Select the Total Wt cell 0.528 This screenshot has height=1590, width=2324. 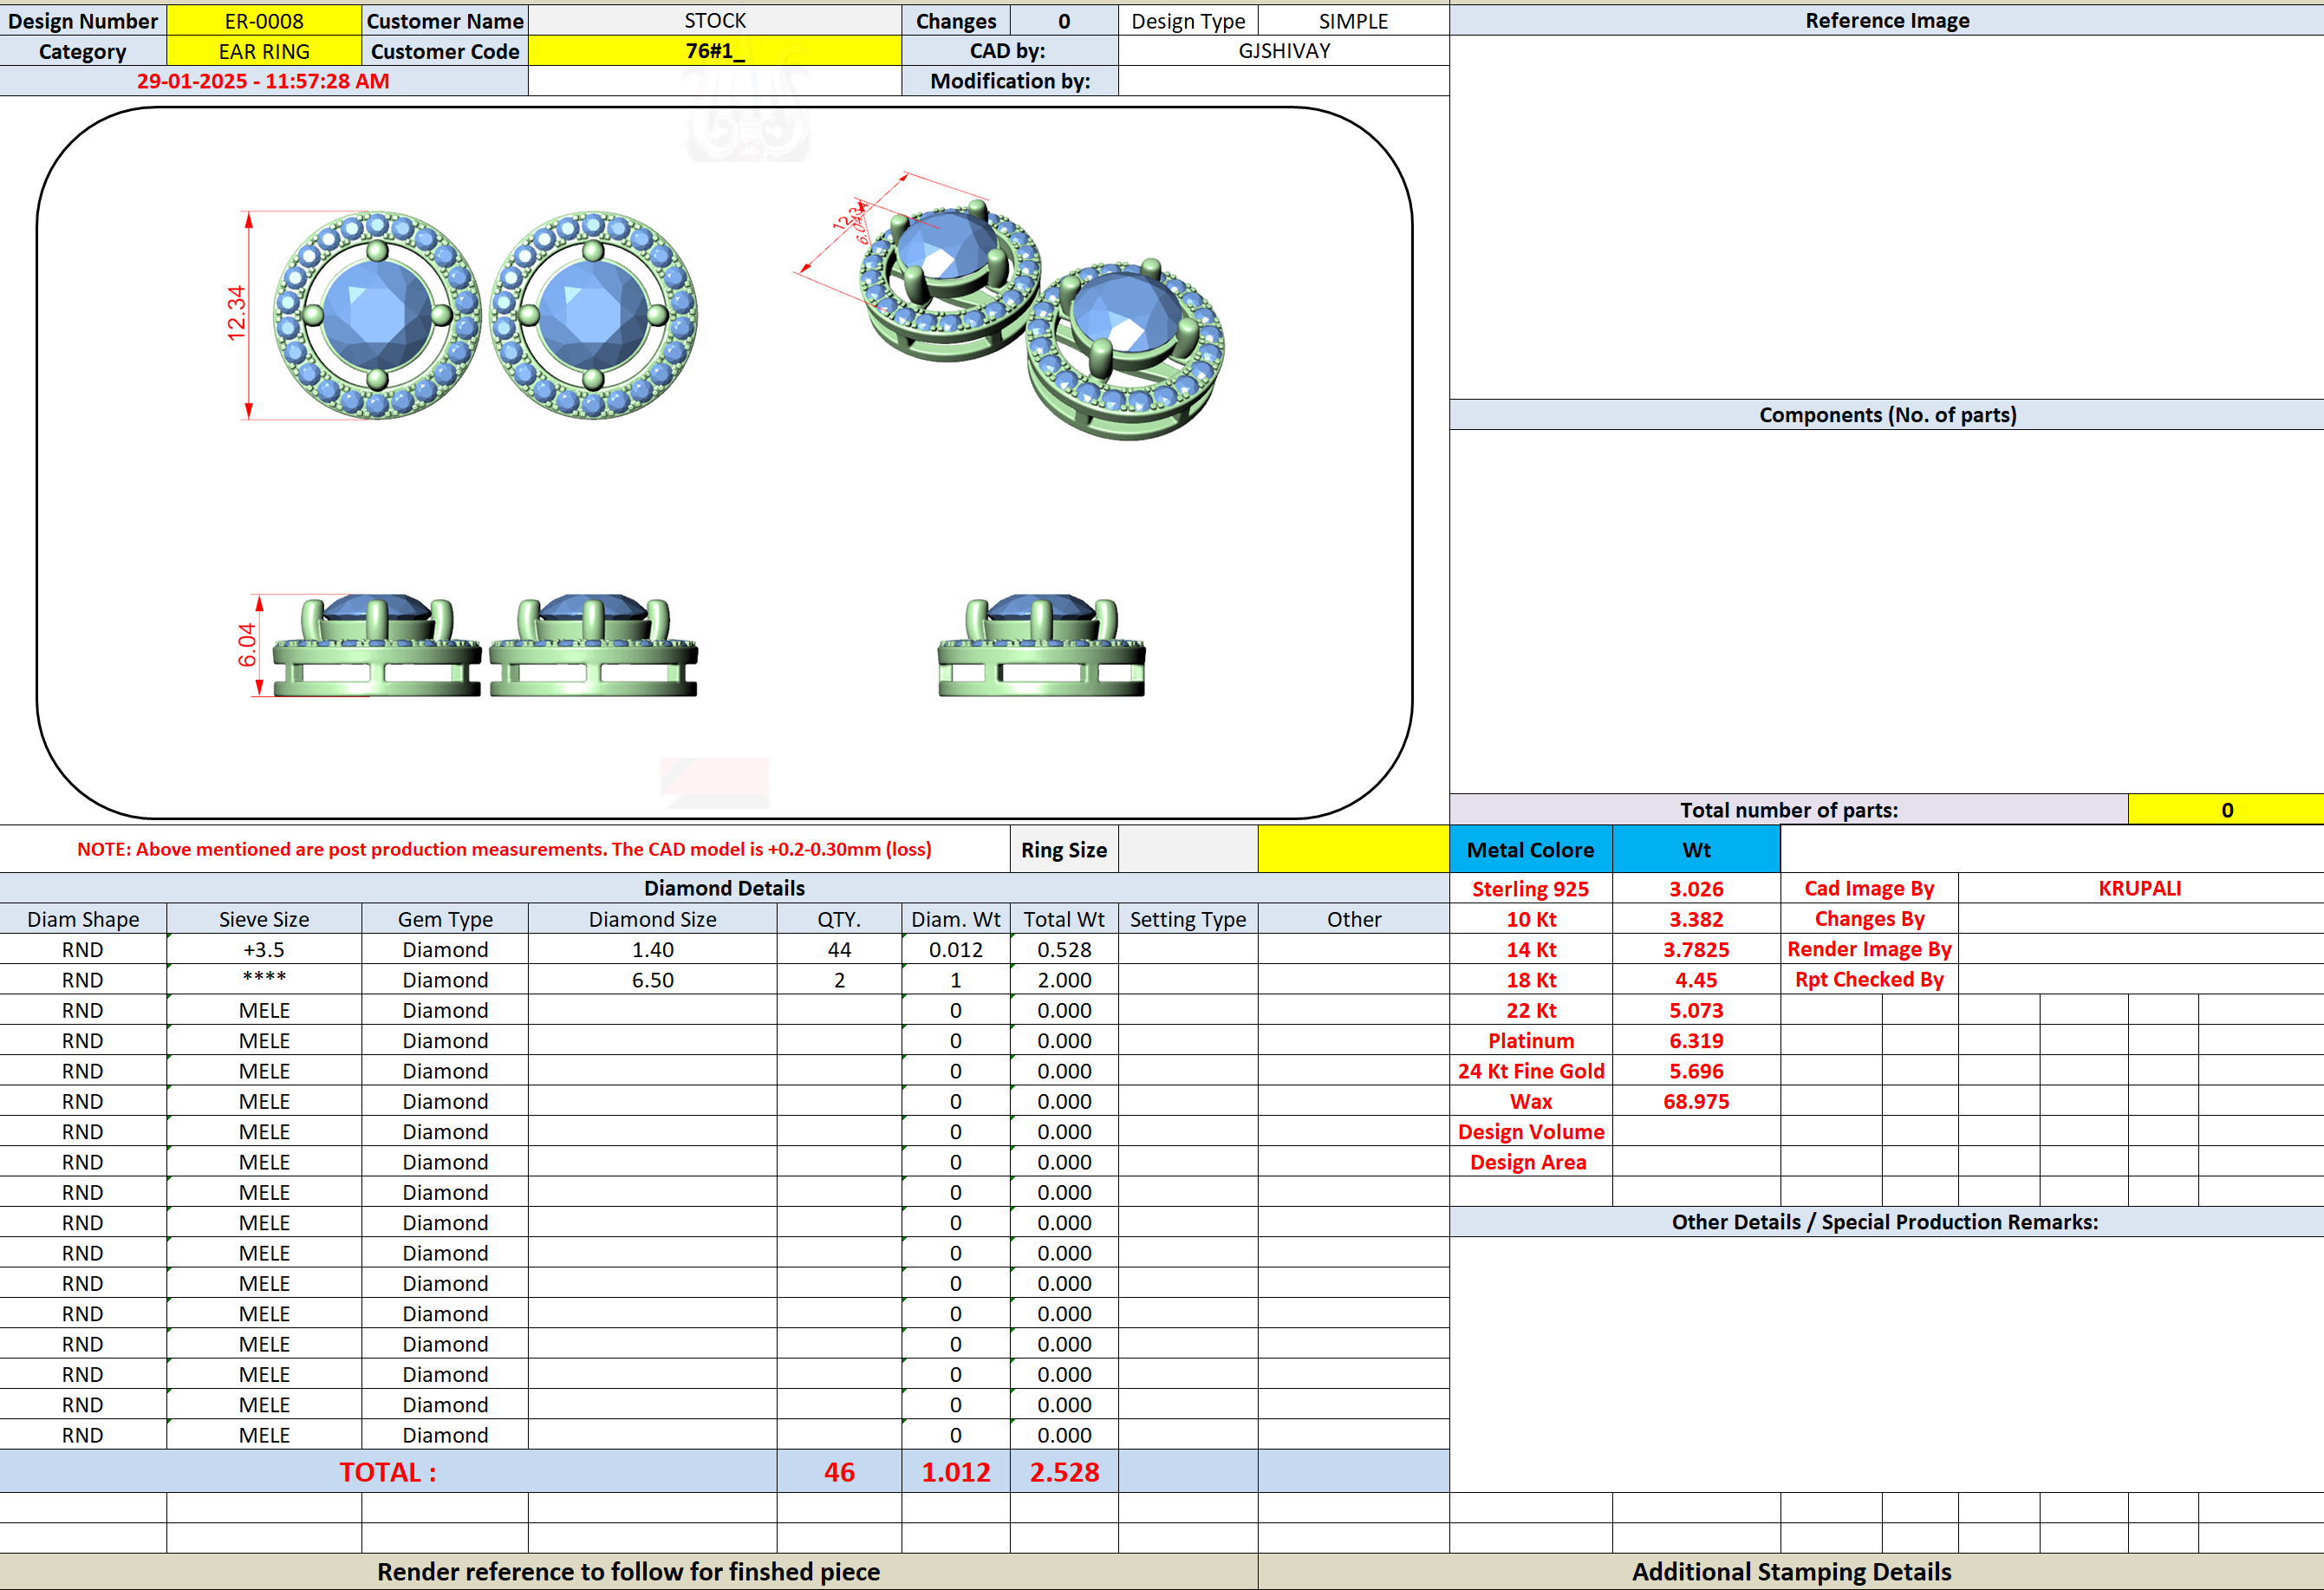point(1064,949)
